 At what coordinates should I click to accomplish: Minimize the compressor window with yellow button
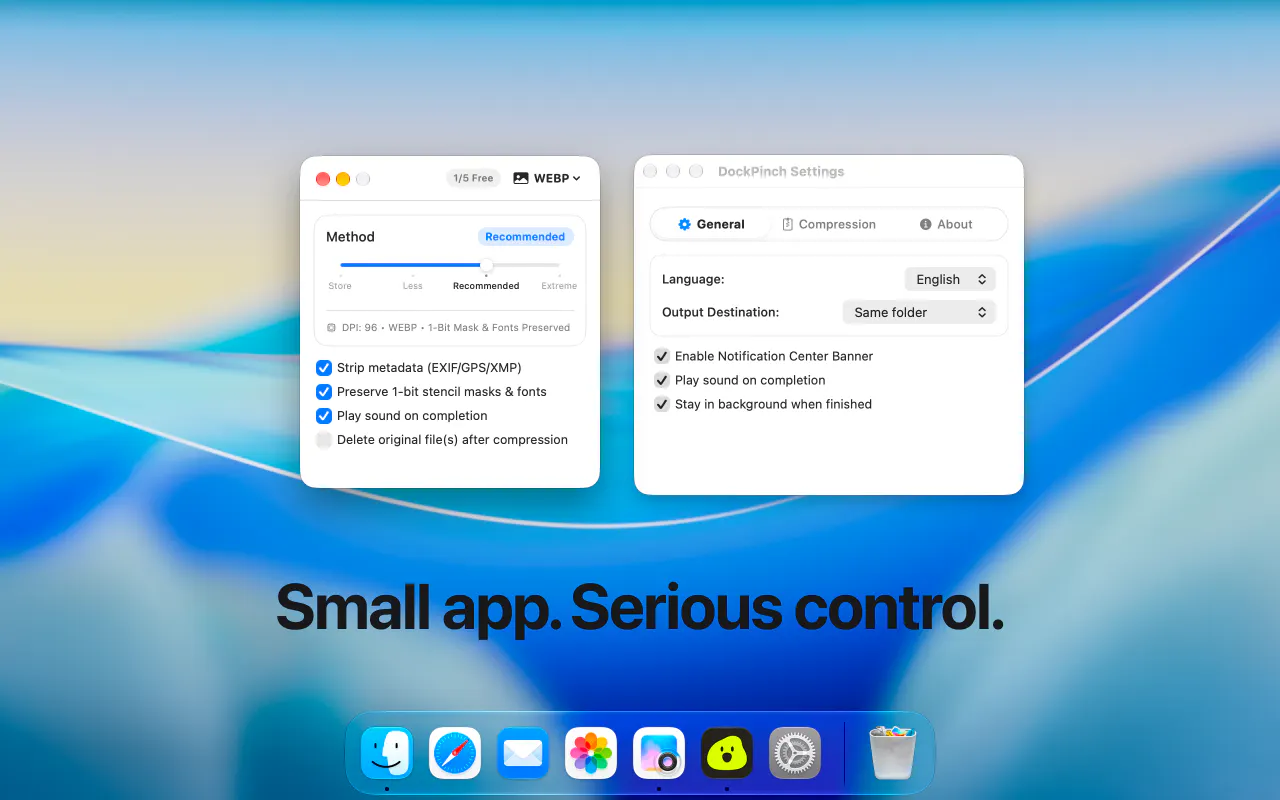[x=343, y=179]
